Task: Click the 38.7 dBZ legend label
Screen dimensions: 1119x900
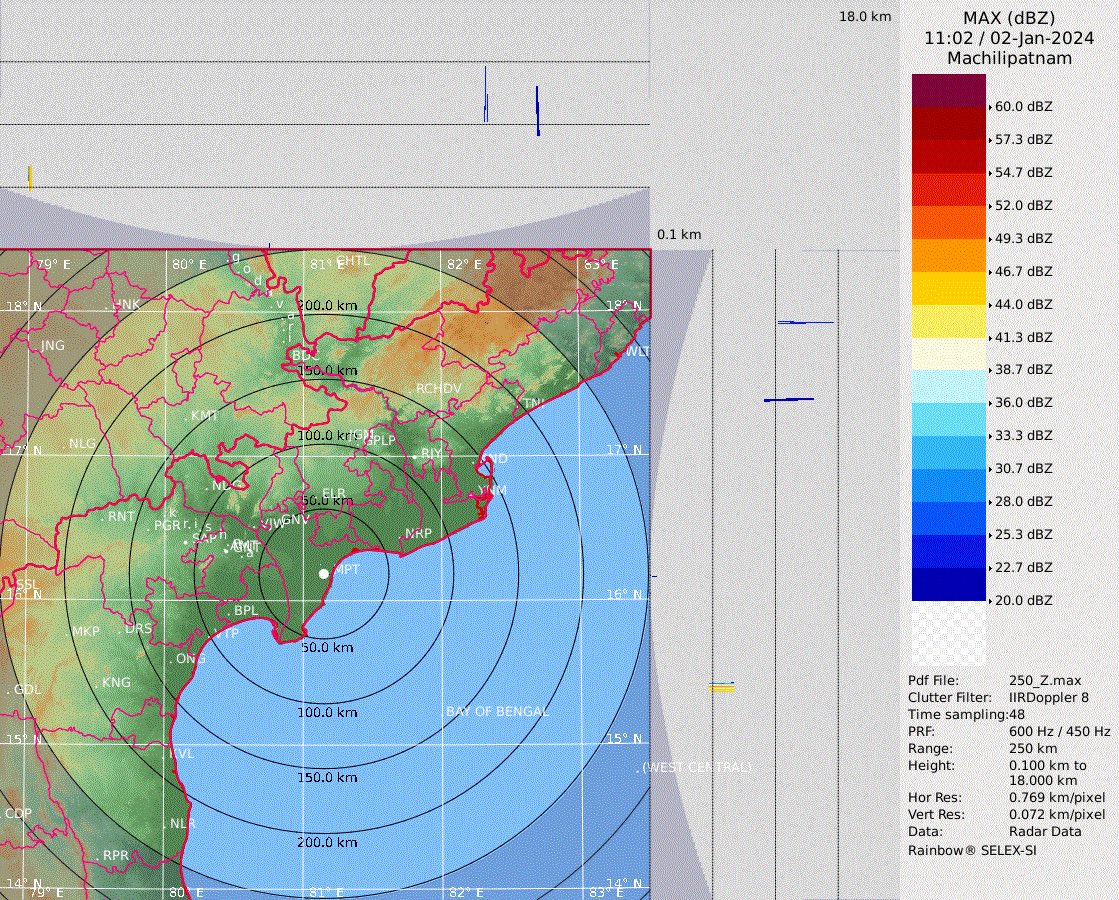Action: point(1023,370)
